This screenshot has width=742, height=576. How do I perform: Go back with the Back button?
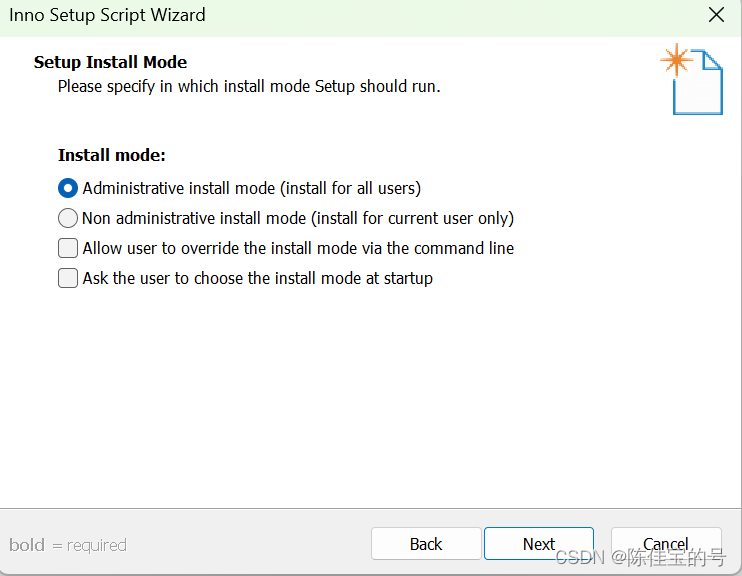426,544
